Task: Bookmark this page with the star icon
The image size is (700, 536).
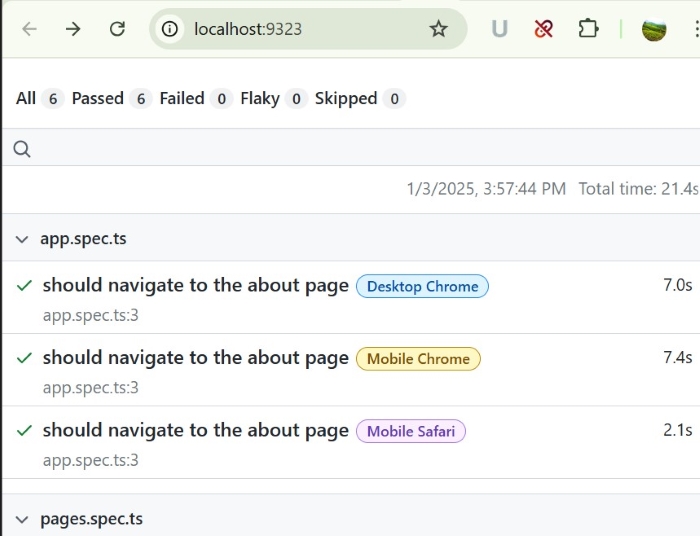Action: (x=438, y=29)
